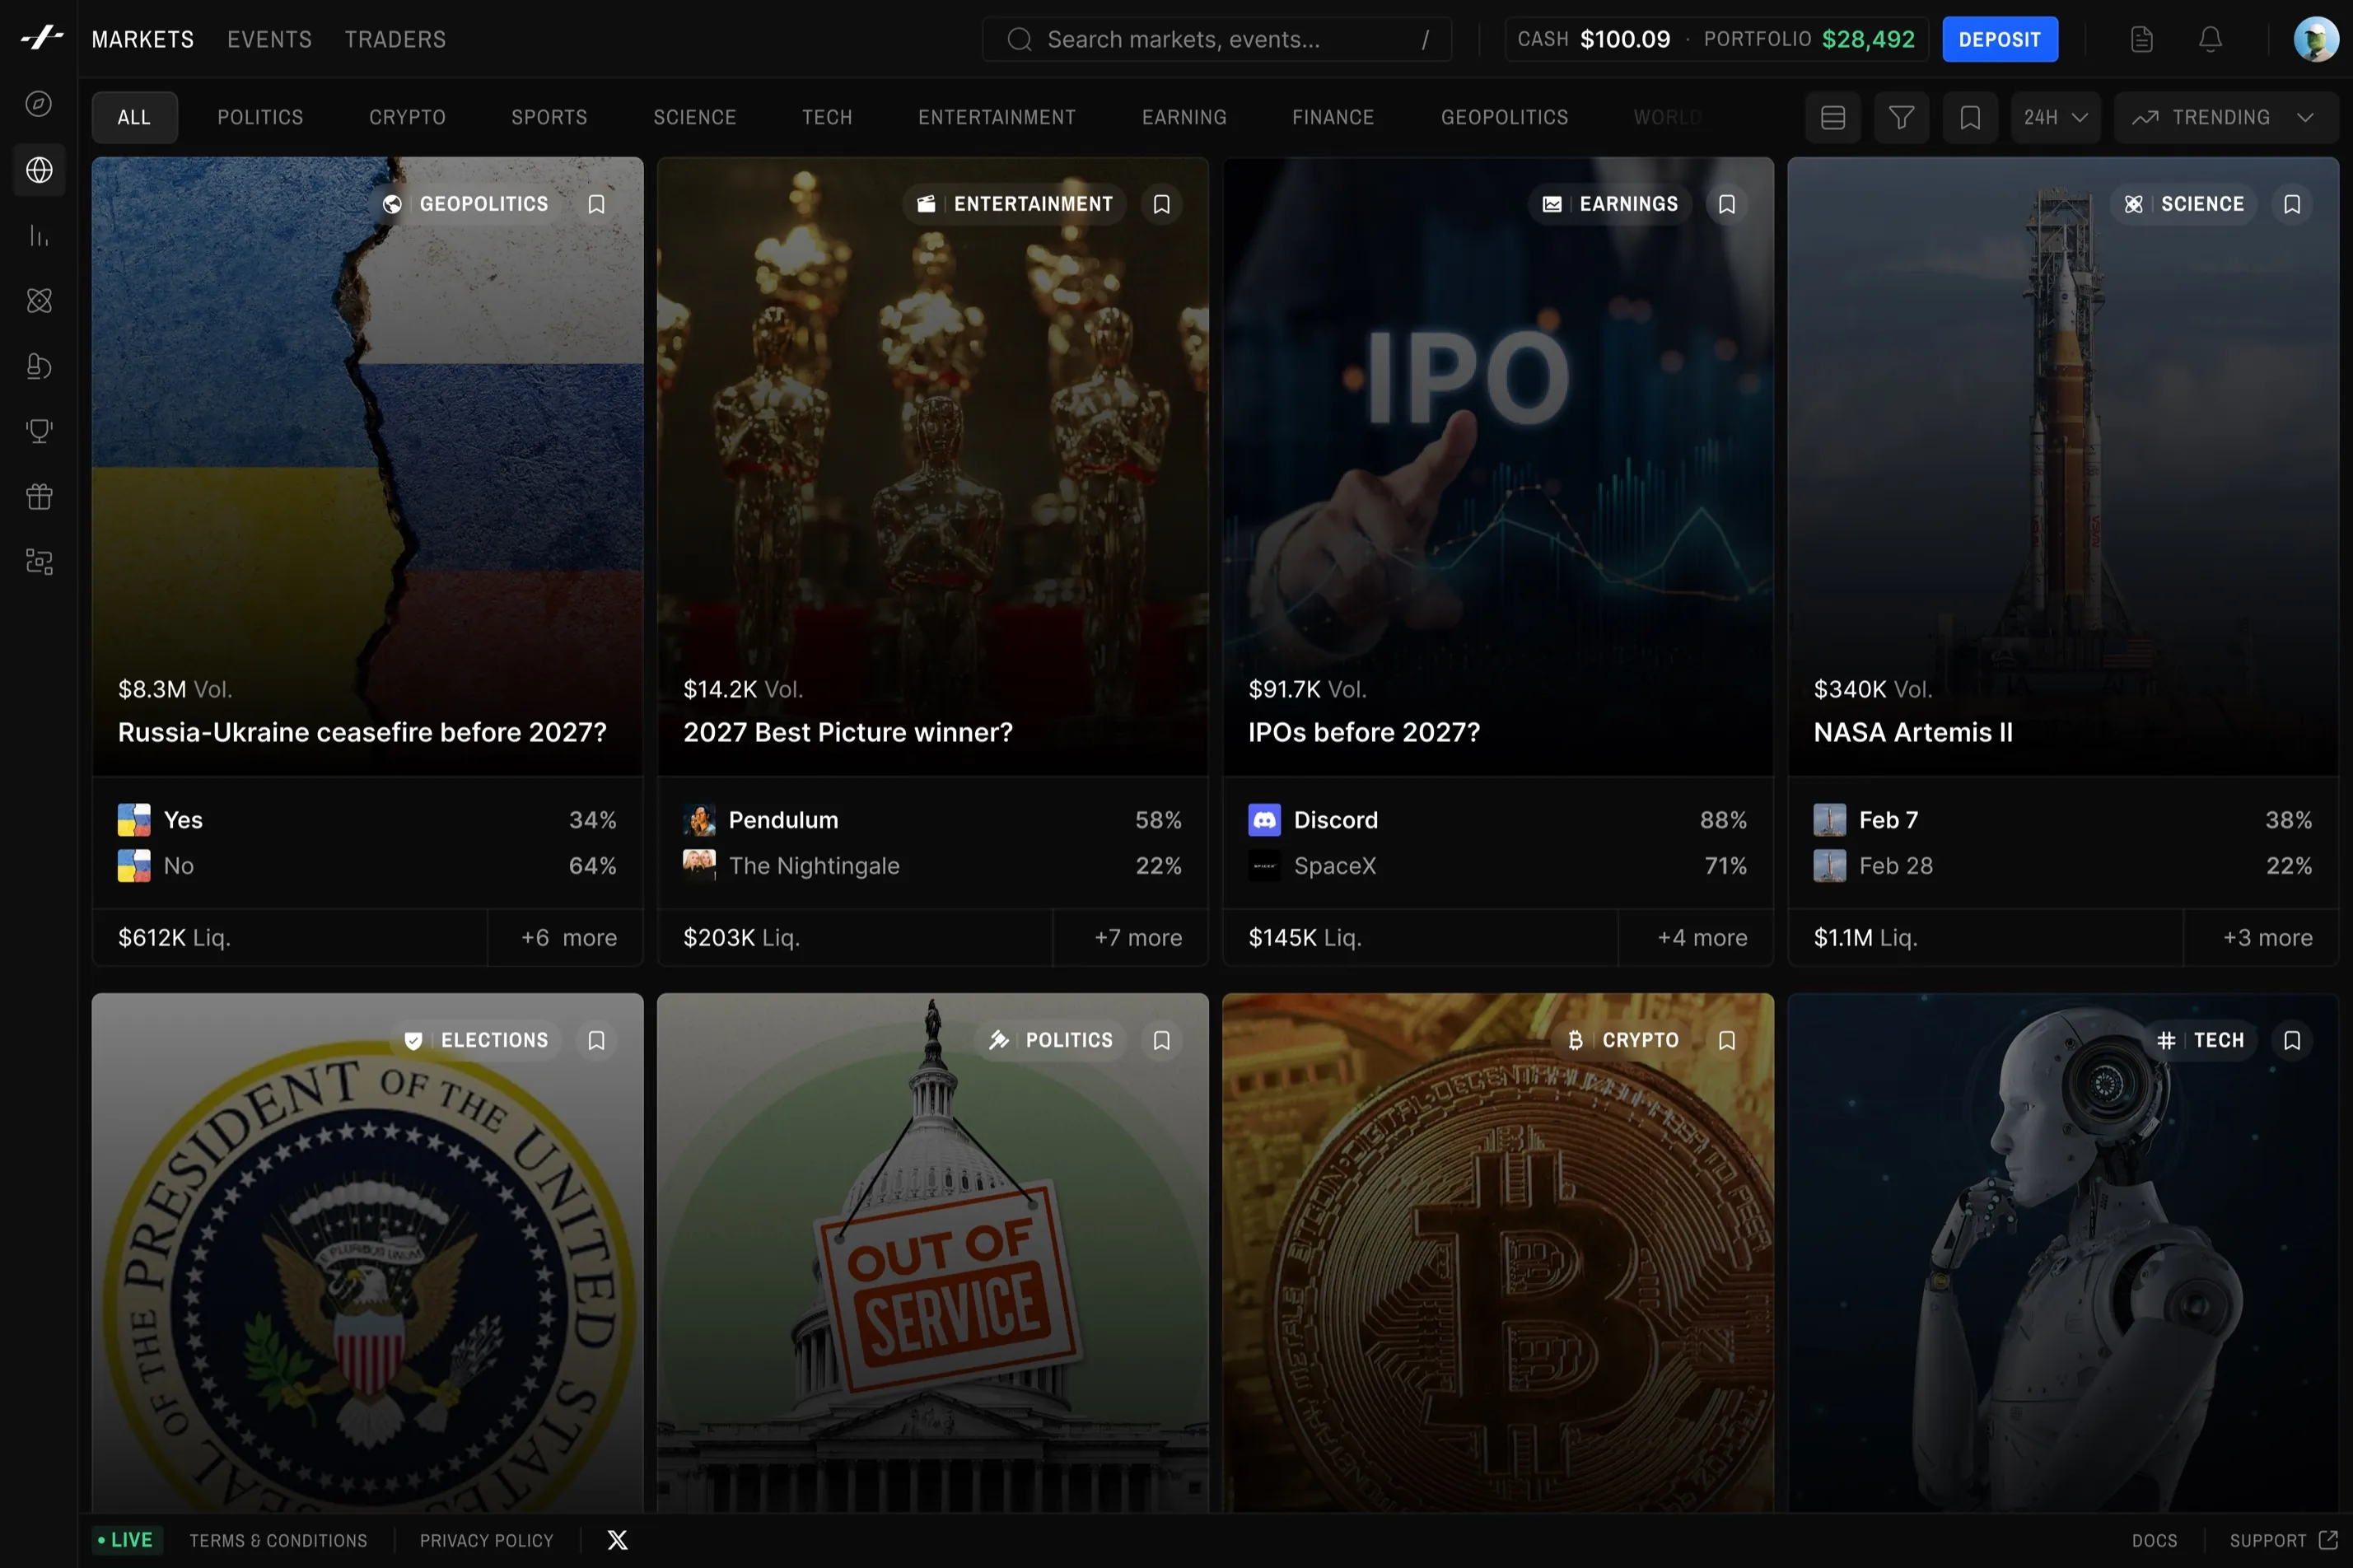Viewport: 2353px width, 1568px height.
Task: Go to Events in the header
Action: coord(269,39)
